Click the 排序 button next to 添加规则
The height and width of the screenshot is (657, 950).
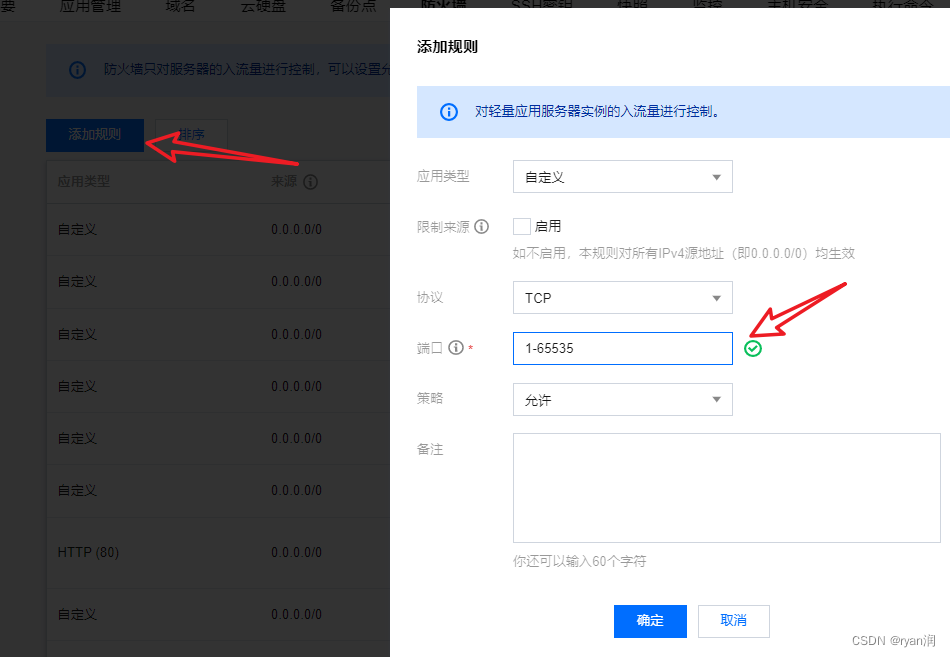click(x=190, y=135)
